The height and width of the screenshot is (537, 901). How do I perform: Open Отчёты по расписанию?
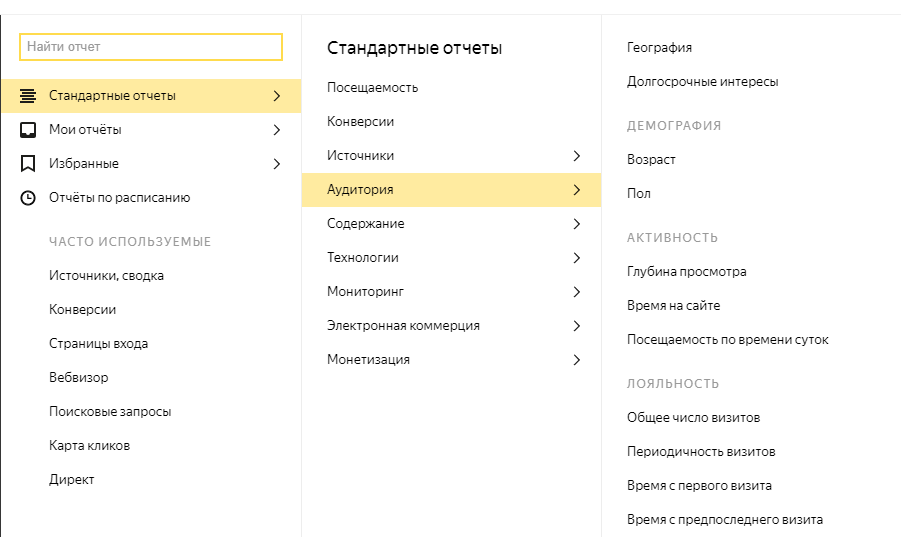click(x=151, y=198)
